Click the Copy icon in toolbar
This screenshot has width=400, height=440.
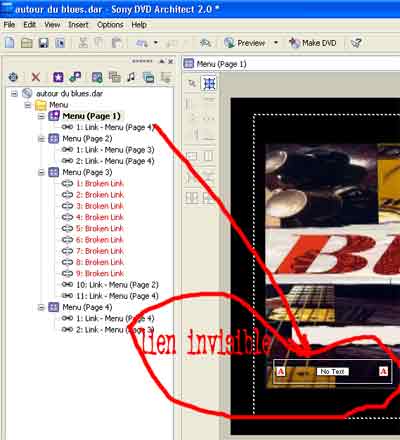click(x=99, y=43)
